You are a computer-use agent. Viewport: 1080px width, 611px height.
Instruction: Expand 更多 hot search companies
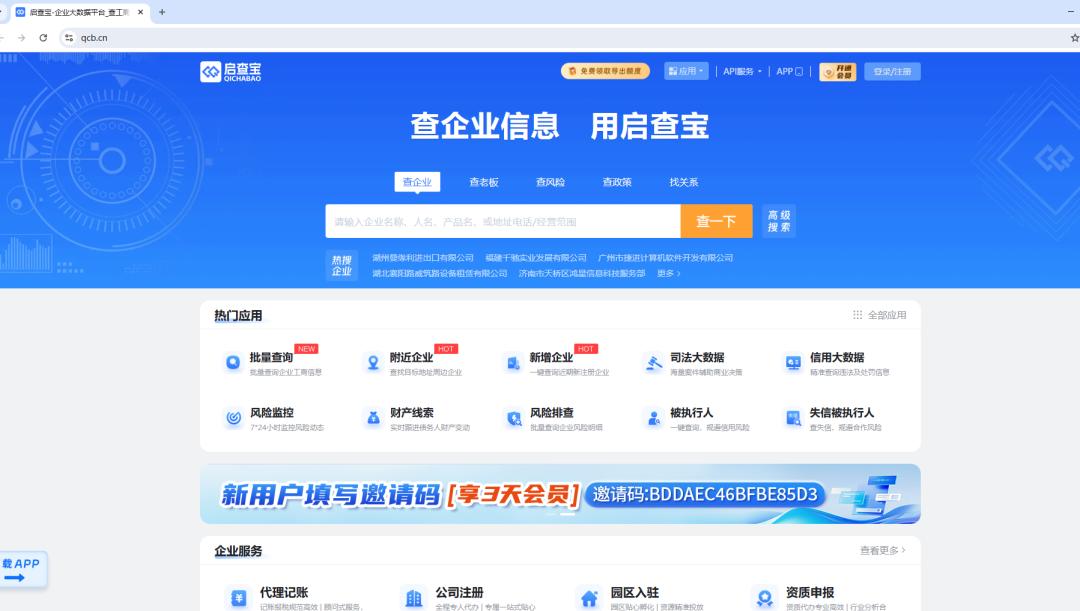tap(668, 273)
